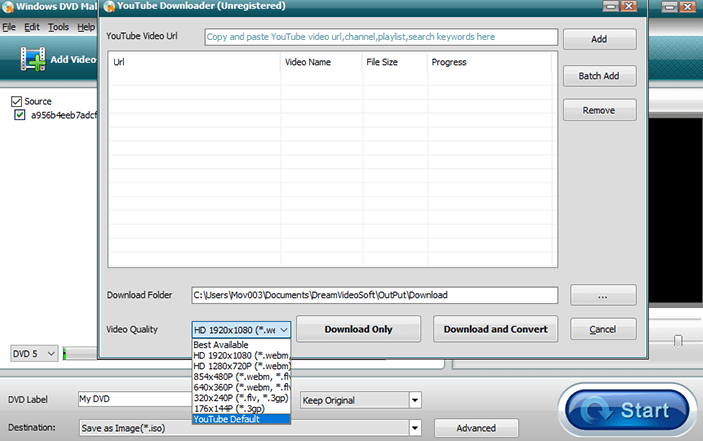Open the Destination Save as Image dropdown
This screenshot has height=441, width=703.
pyautogui.click(x=251, y=428)
